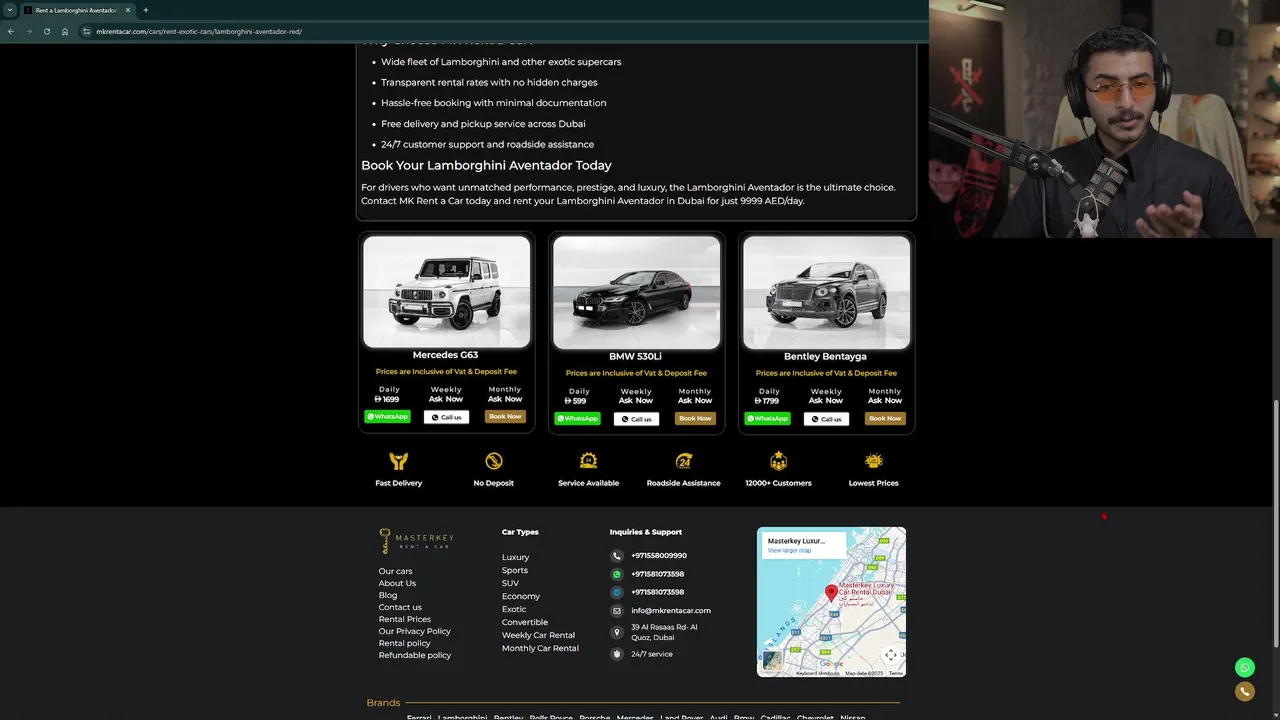Image resolution: width=1280 pixels, height=720 pixels.
Task: Click the phone icon beside +971558009990
Action: (617, 556)
